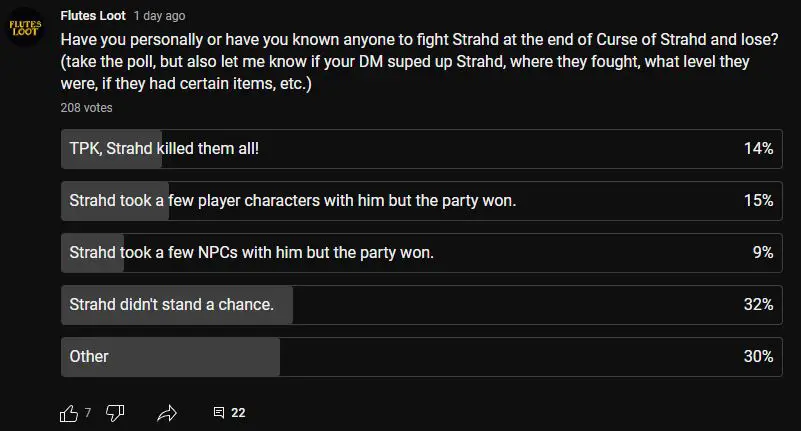801x431 pixels.
Task: Like the poll with the thumbs-up icon
Action: point(69,413)
